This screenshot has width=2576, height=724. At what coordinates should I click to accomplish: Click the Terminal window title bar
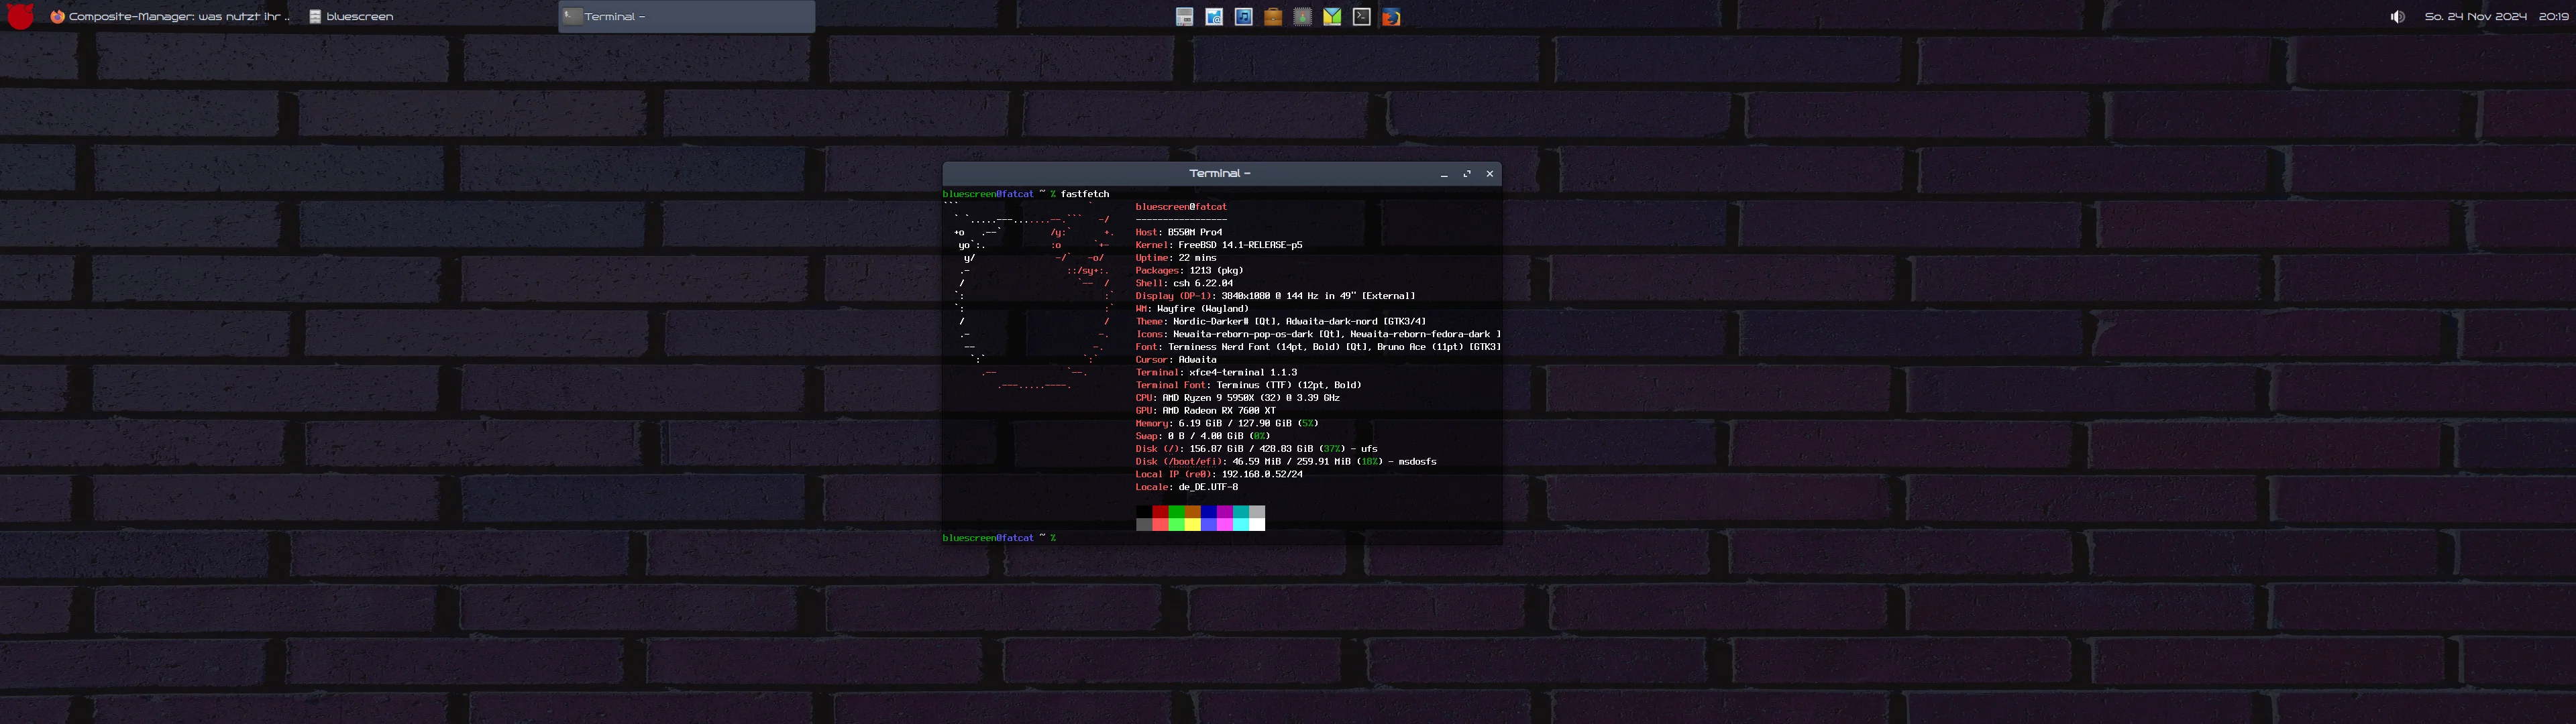(1220, 174)
